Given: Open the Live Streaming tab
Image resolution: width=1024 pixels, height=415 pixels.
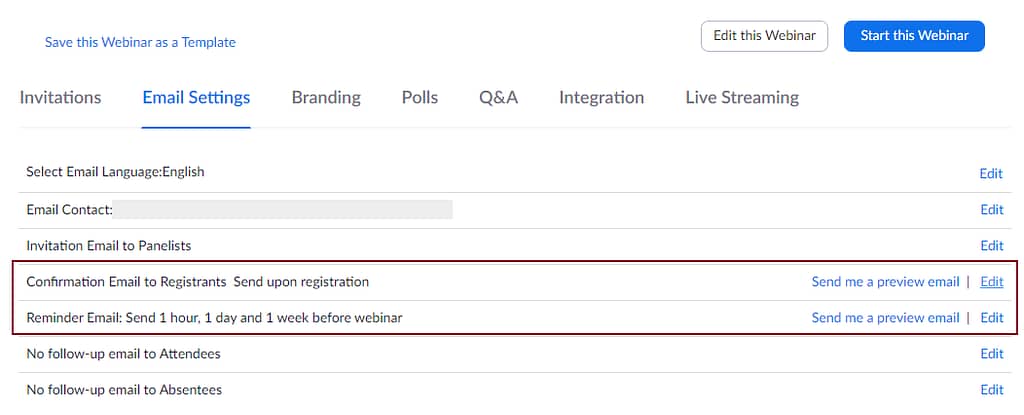Looking at the screenshot, I should click(742, 97).
